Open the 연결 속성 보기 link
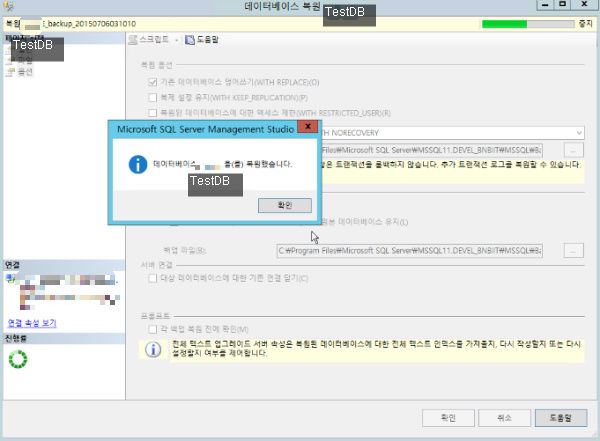The height and width of the screenshot is (441, 600). coord(32,323)
